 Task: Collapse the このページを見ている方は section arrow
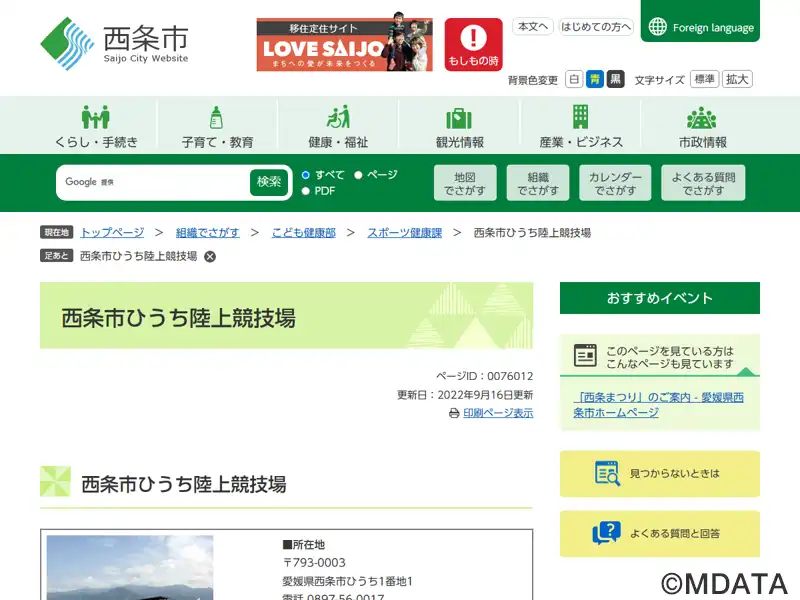point(746,371)
